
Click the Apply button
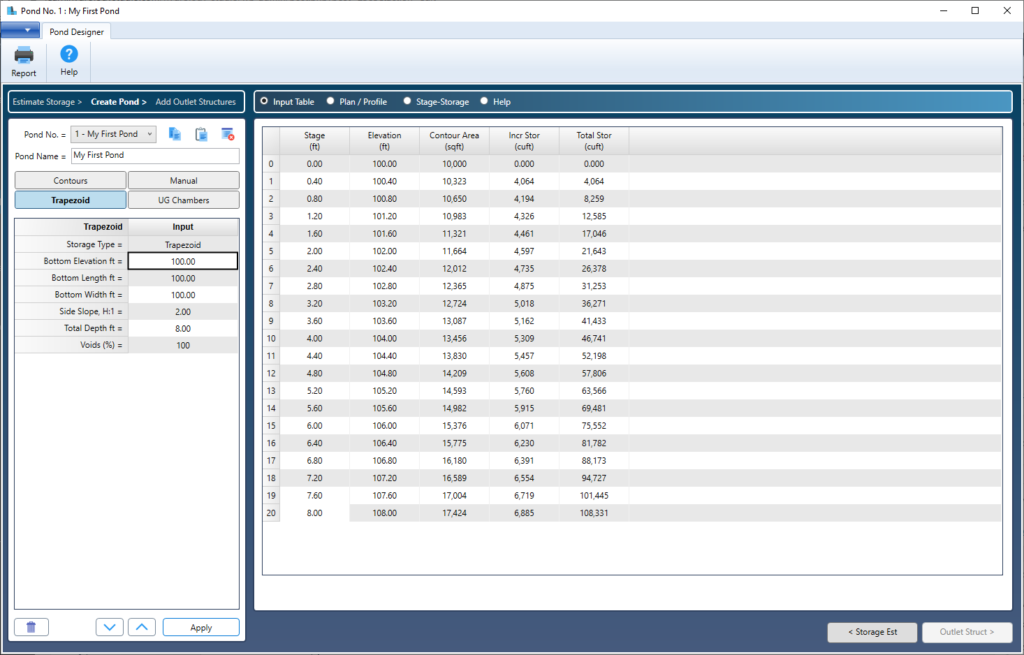tap(201, 628)
